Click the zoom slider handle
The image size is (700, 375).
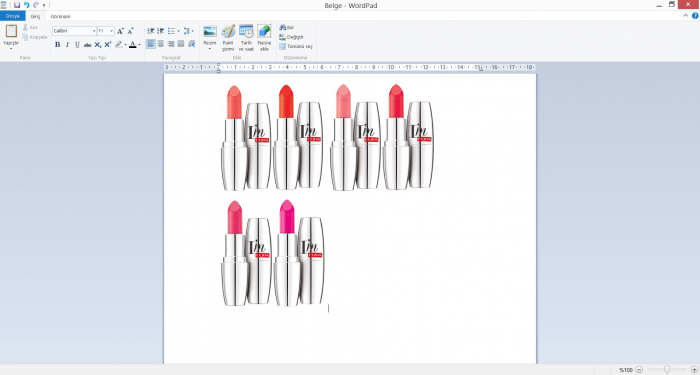click(667, 369)
